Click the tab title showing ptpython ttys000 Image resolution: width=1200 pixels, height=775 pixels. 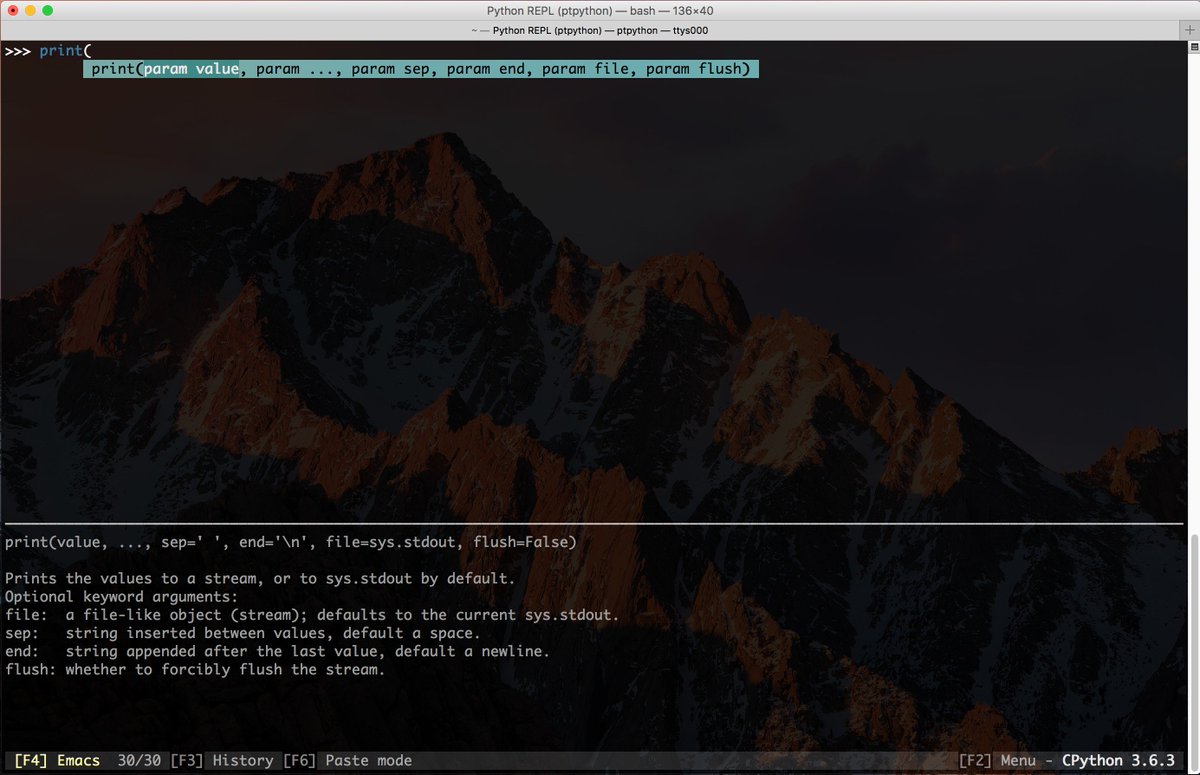(589, 30)
